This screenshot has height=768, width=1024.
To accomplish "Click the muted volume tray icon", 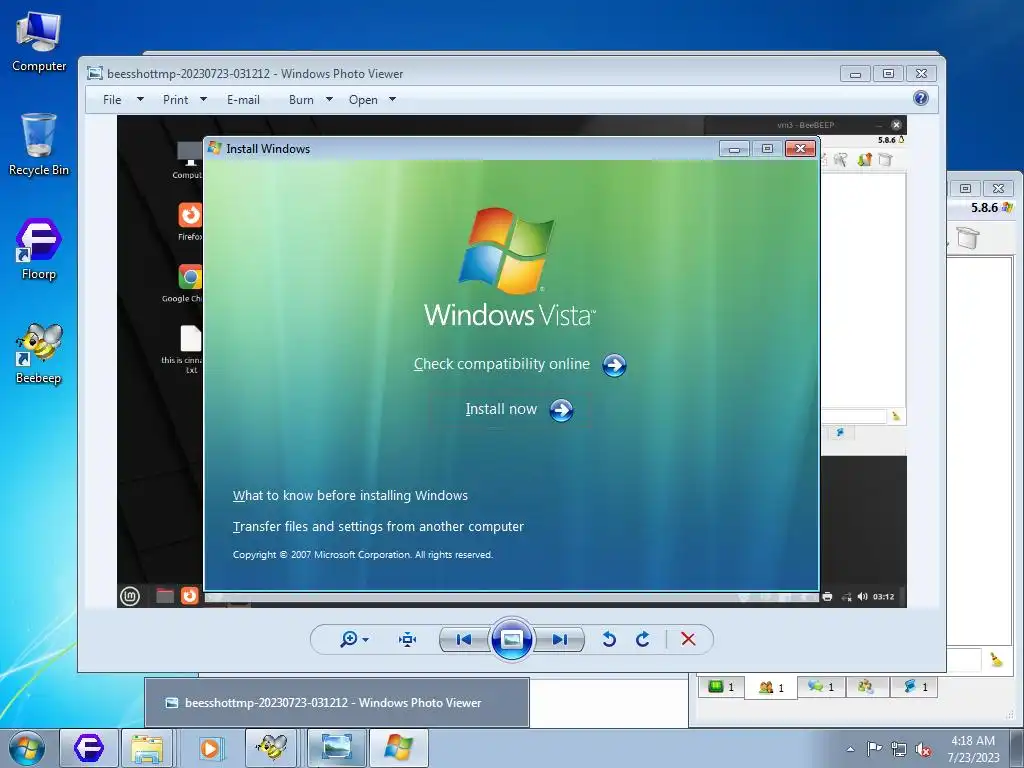I will tap(923, 749).
